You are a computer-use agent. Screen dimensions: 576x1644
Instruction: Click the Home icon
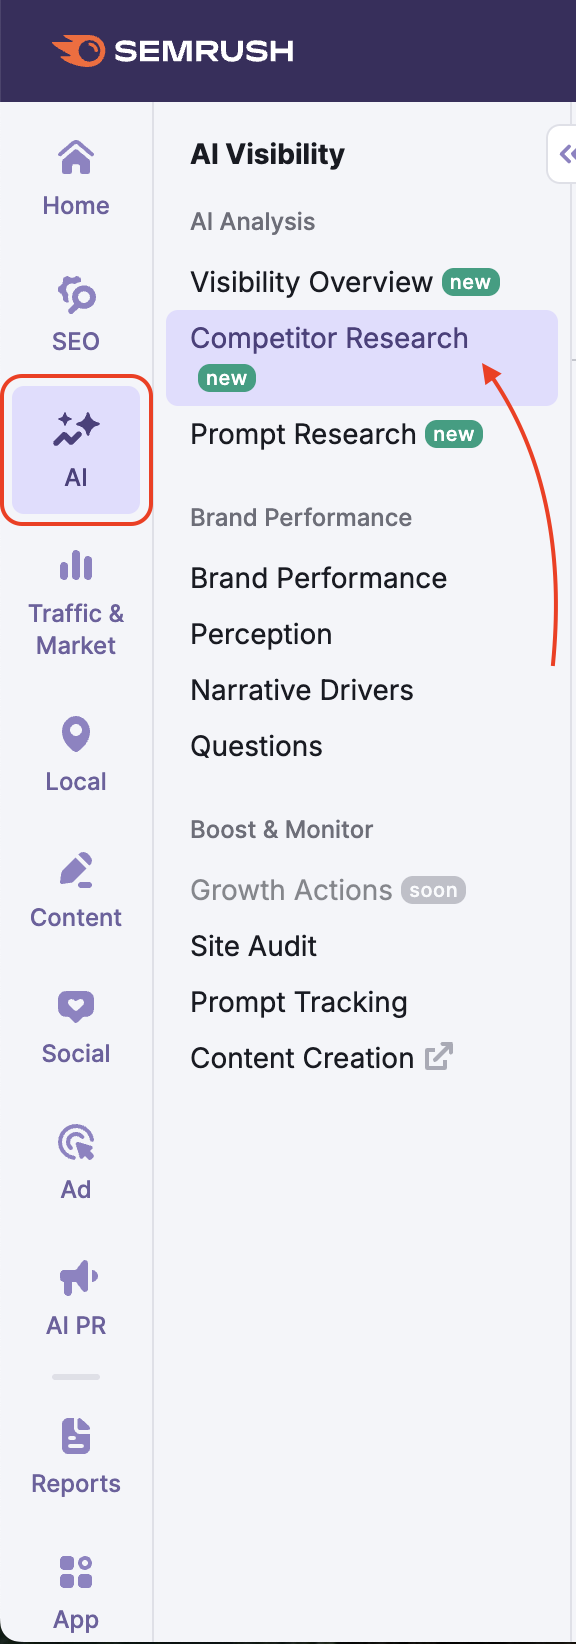(x=75, y=157)
